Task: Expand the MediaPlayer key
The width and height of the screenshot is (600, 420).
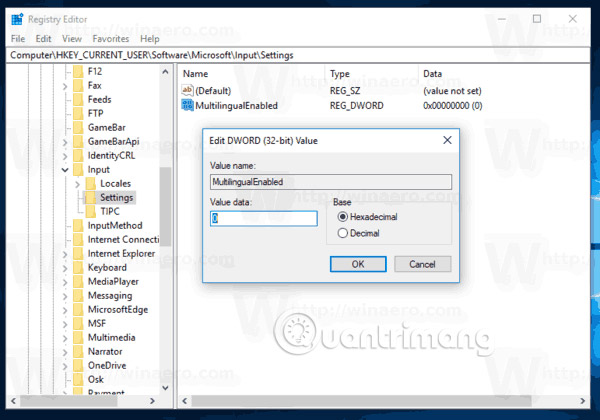Action: tap(65, 283)
